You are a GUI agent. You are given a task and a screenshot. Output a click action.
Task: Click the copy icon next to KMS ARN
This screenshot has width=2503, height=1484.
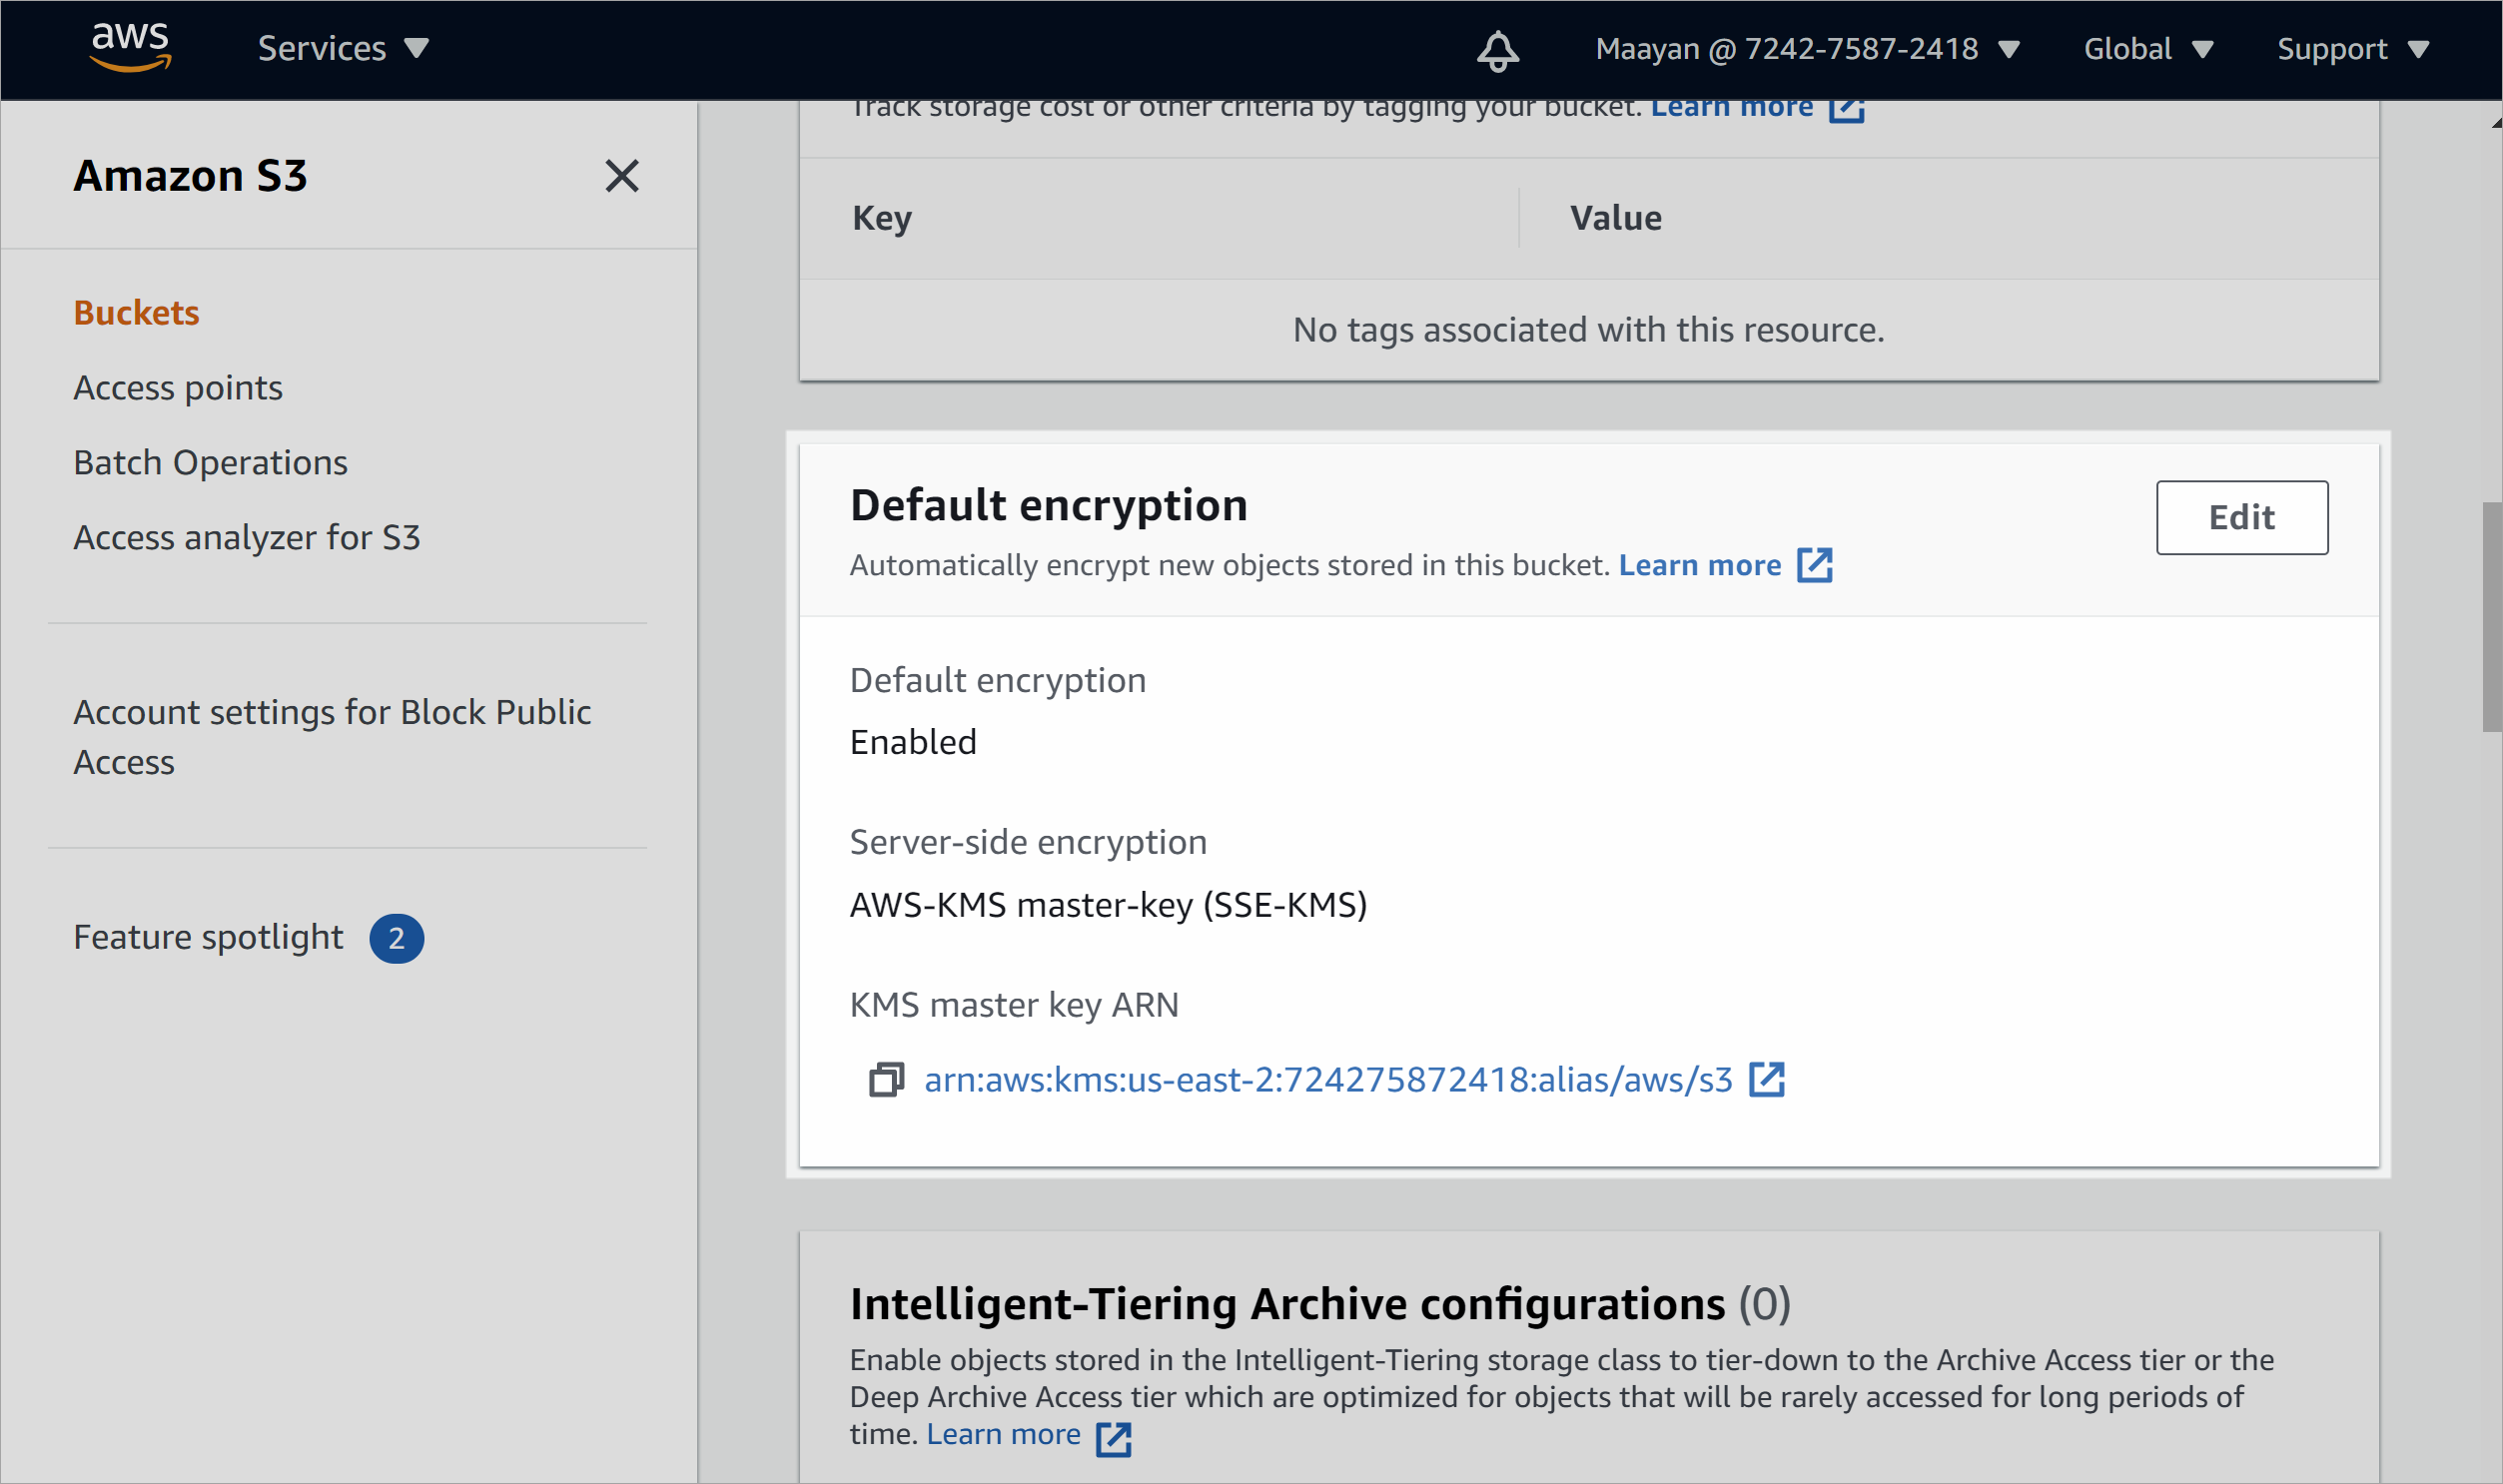click(885, 1080)
